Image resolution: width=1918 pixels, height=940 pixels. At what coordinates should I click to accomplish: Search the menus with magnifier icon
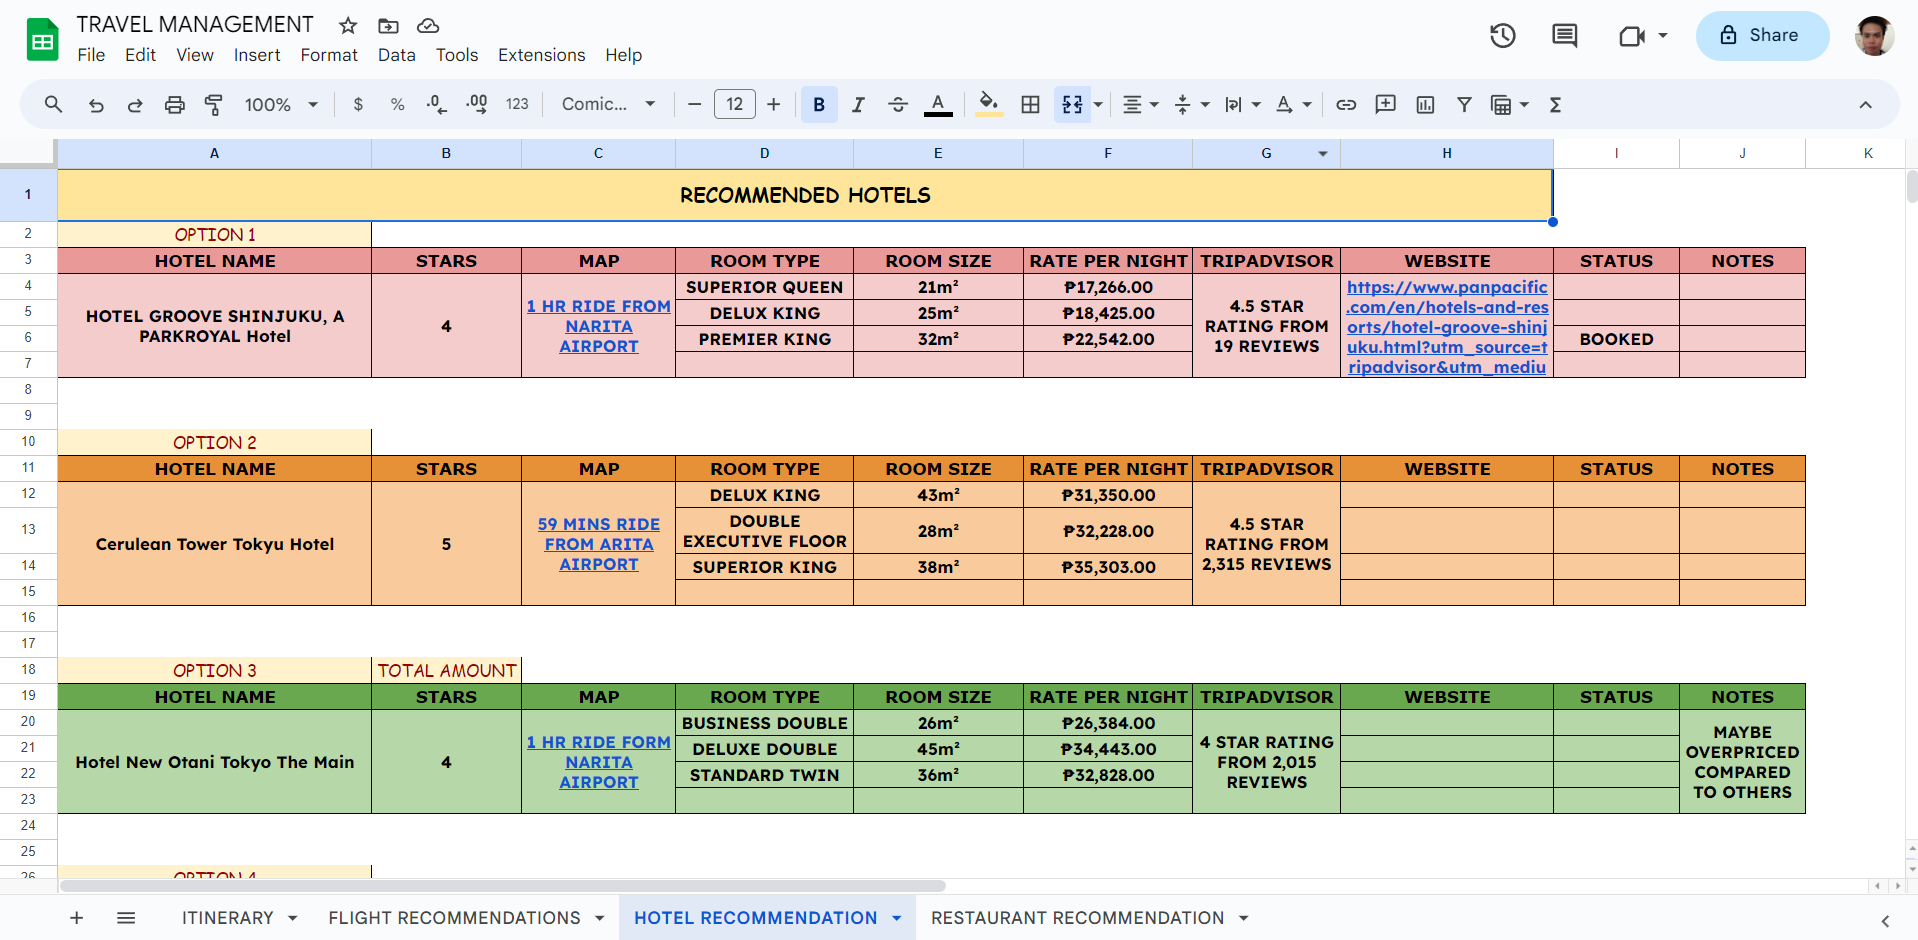point(54,104)
